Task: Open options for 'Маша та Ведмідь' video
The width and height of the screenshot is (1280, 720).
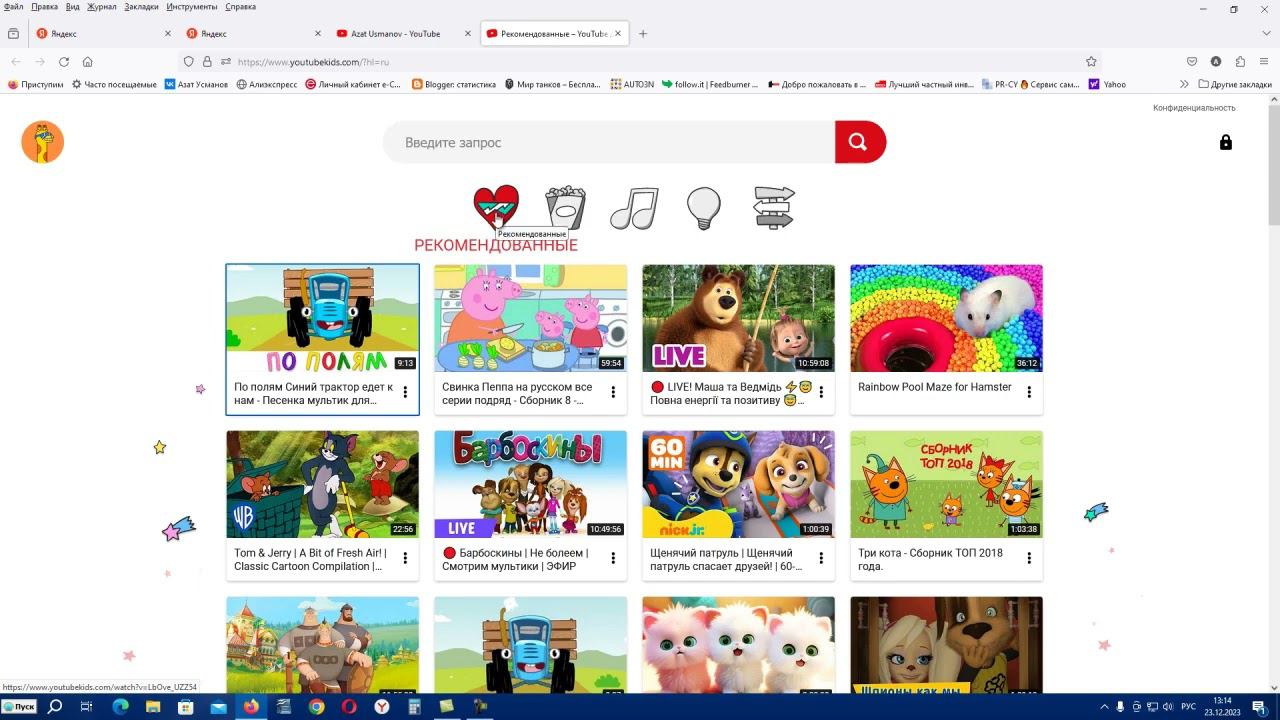Action: [821, 393]
